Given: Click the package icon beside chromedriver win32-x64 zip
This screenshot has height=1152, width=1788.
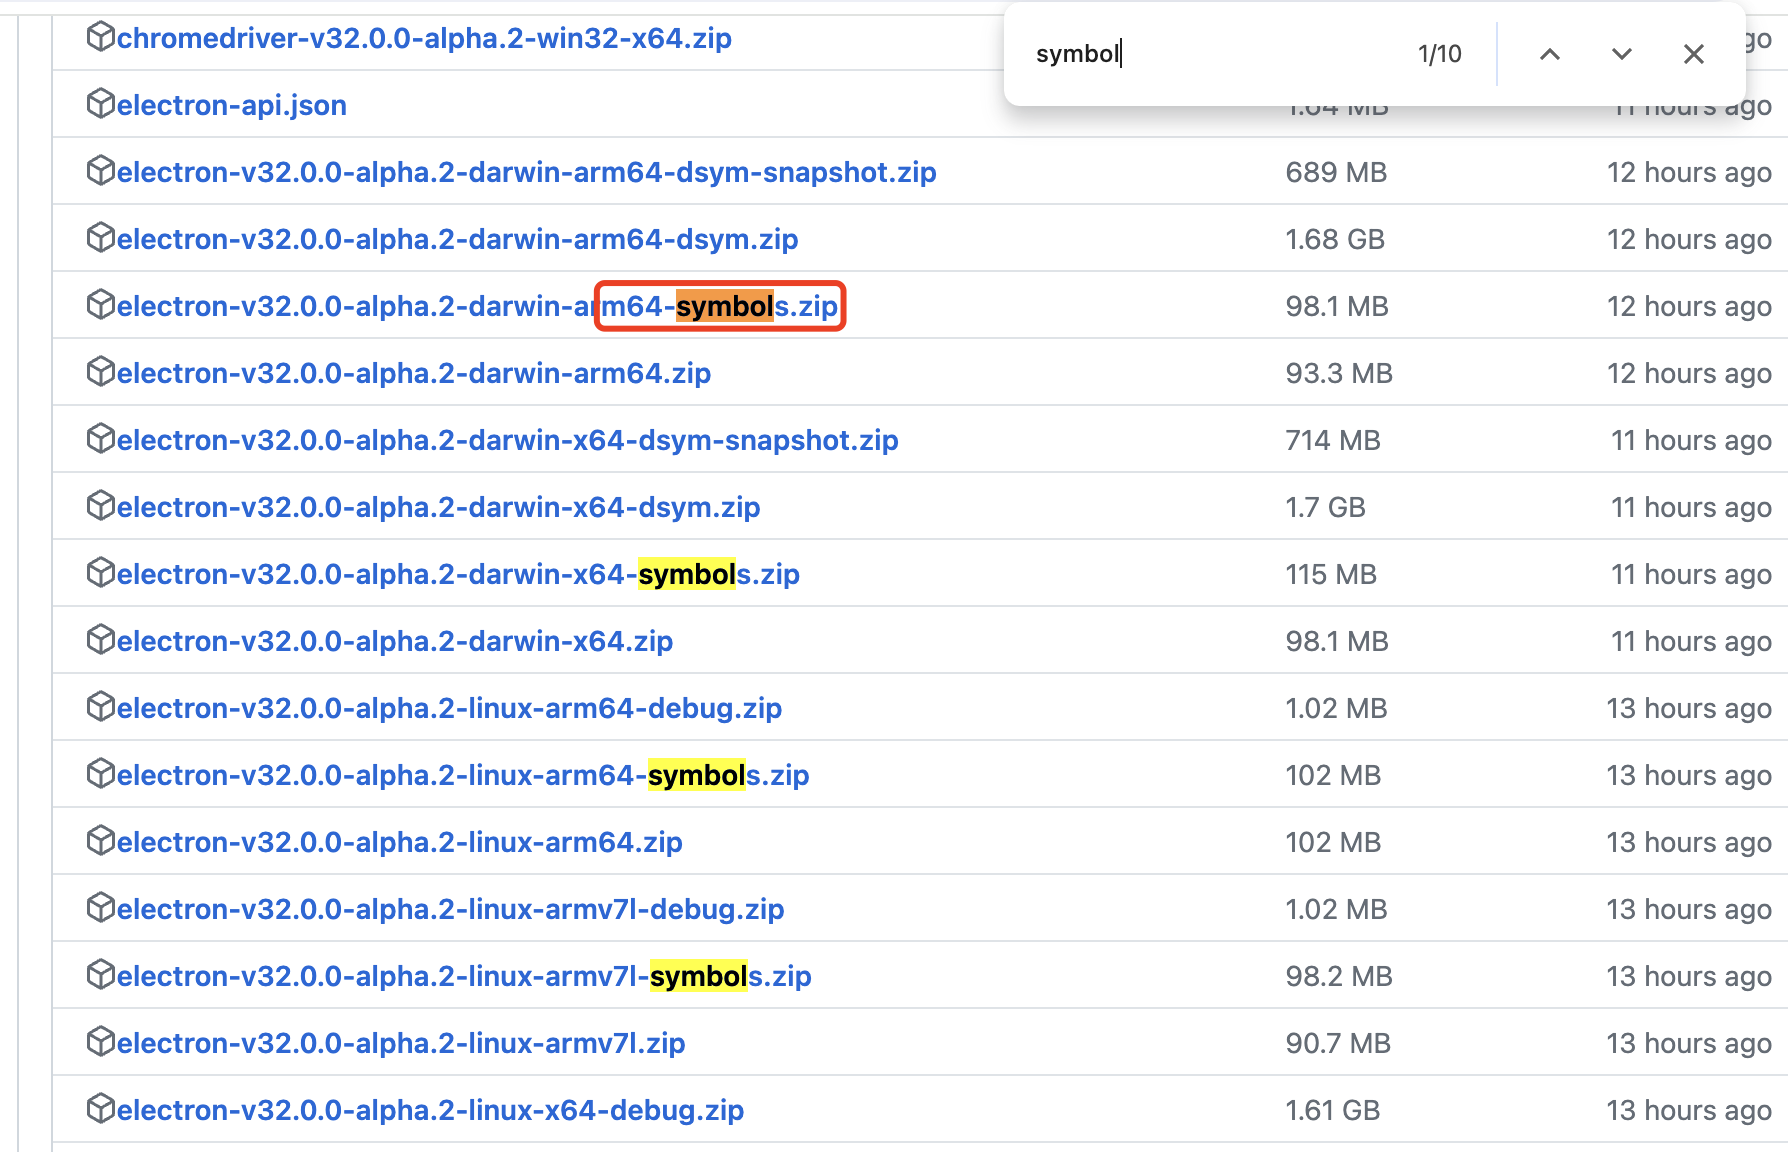Looking at the screenshot, I should (101, 37).
